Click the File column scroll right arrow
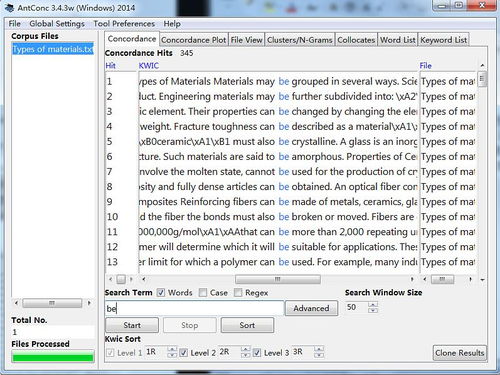 click(x=470, y=279)
